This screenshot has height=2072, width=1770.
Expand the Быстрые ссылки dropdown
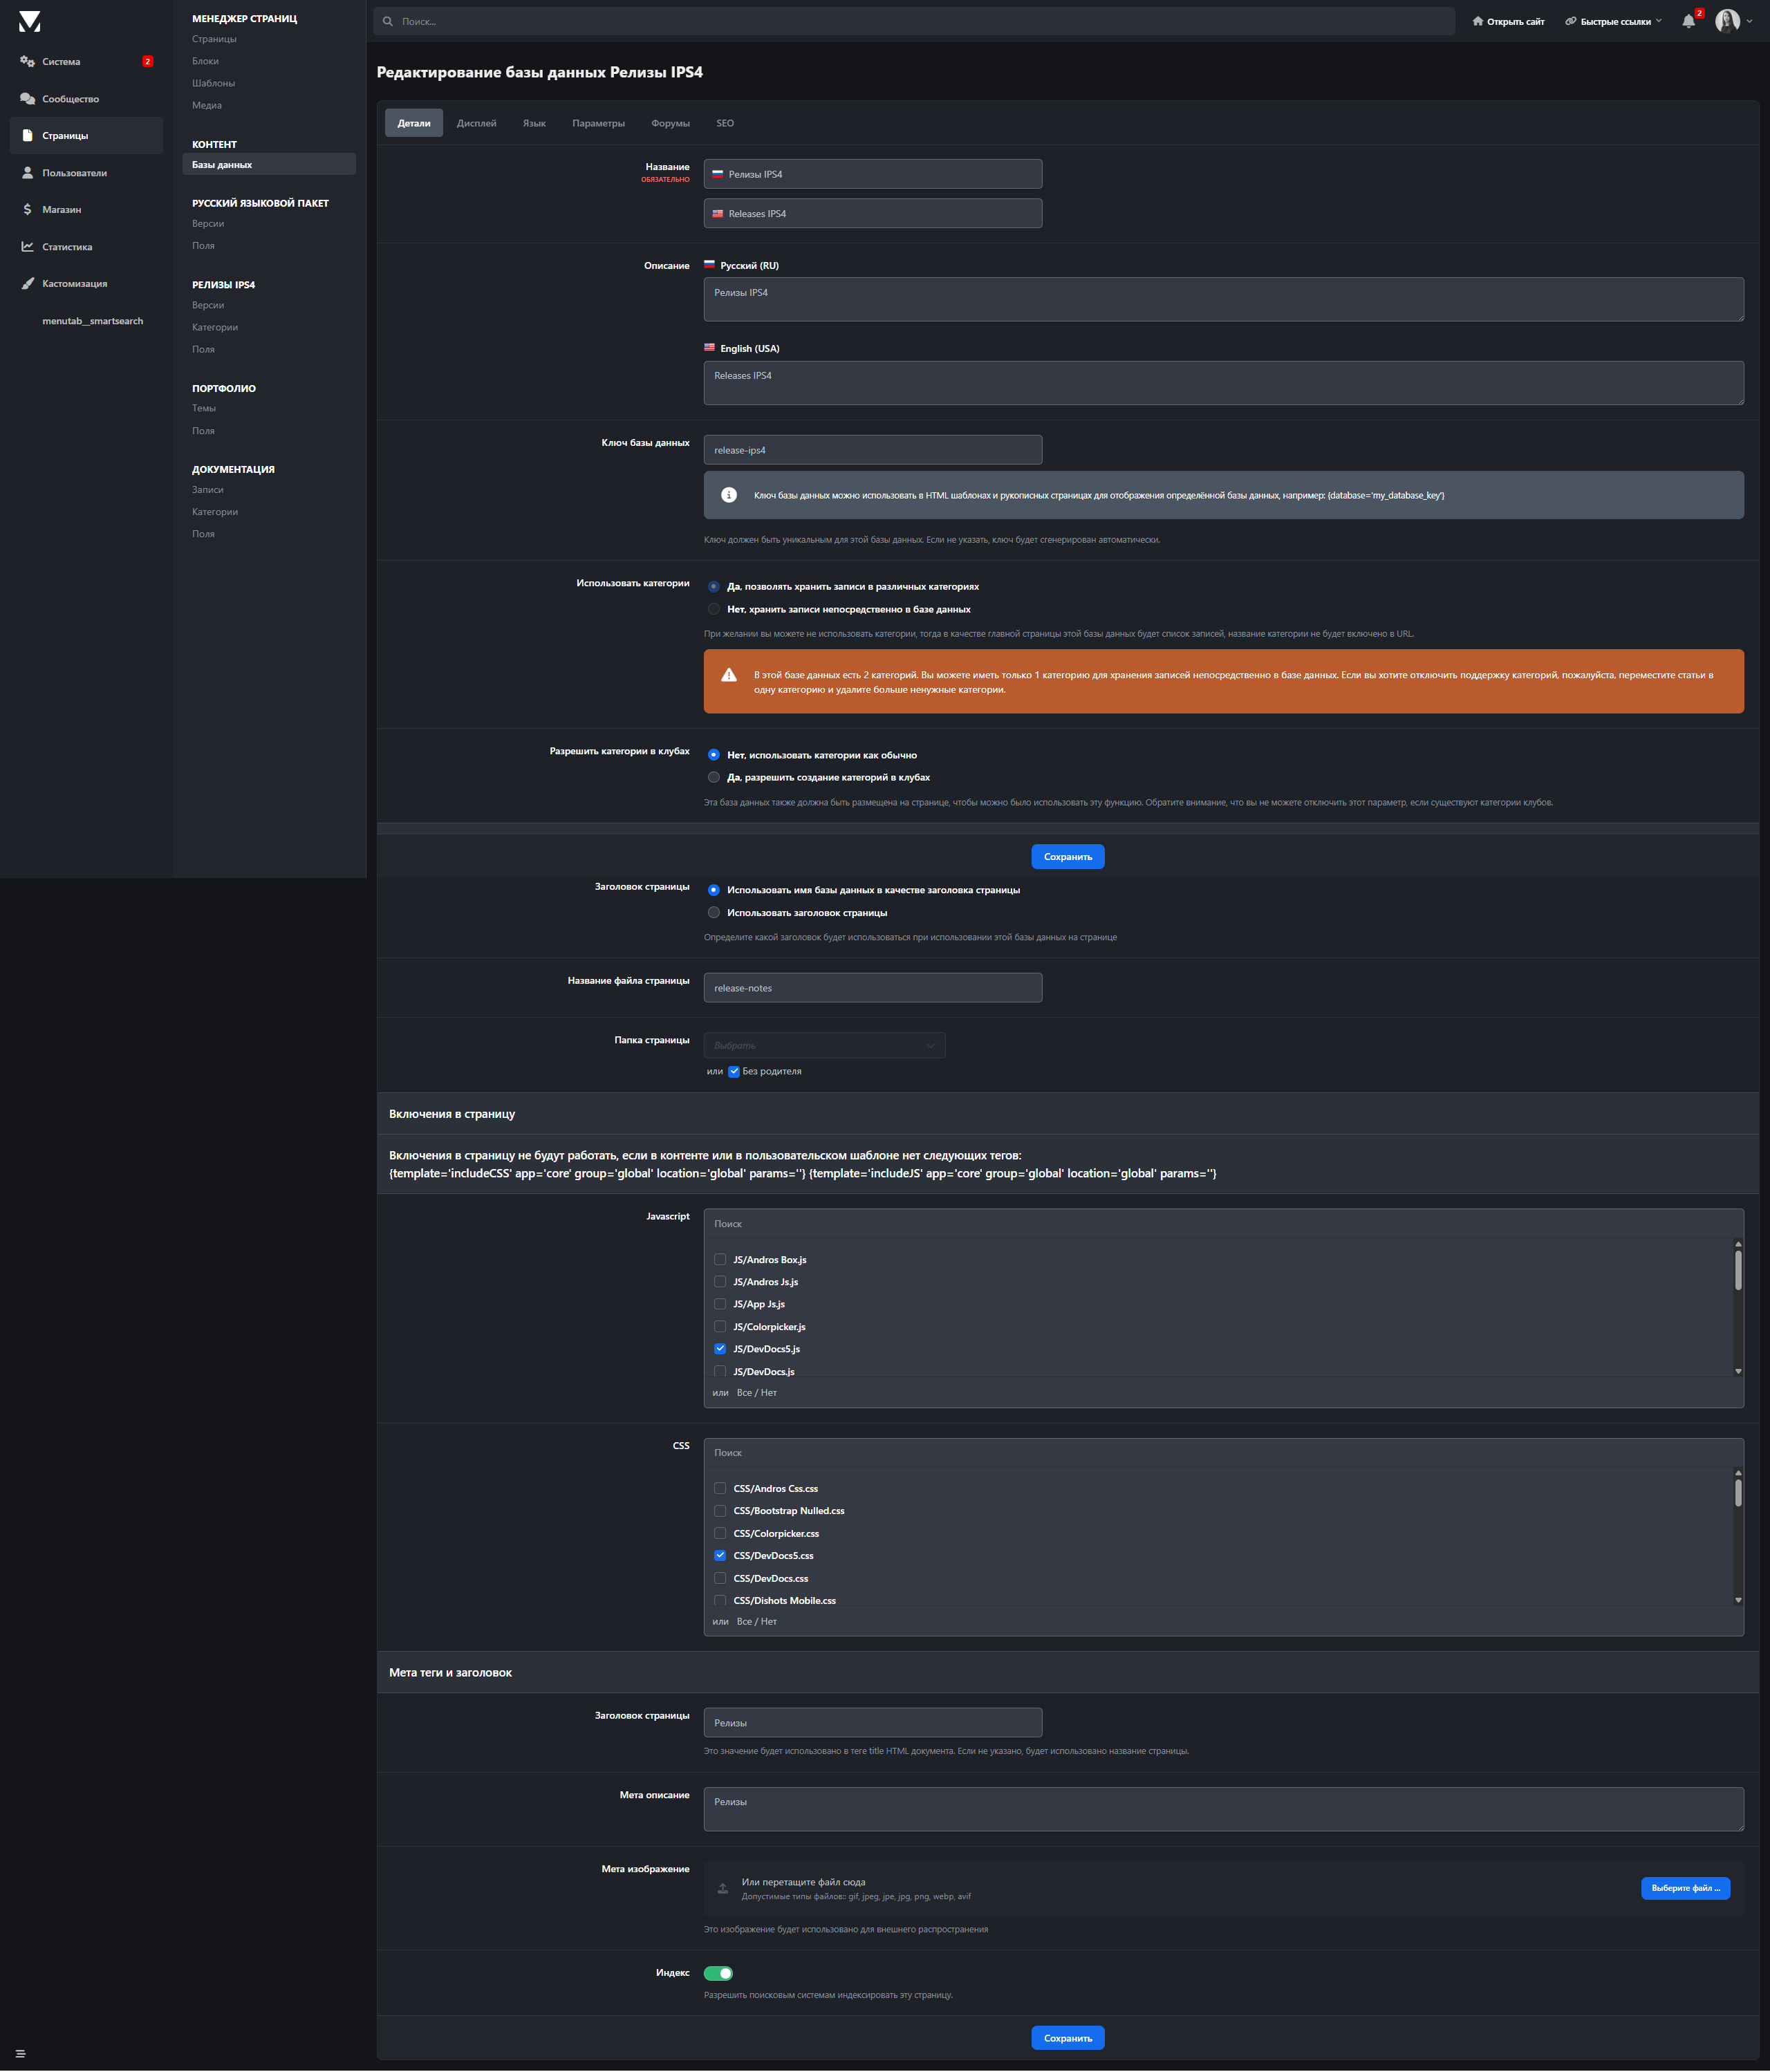tap(1614, 21)
